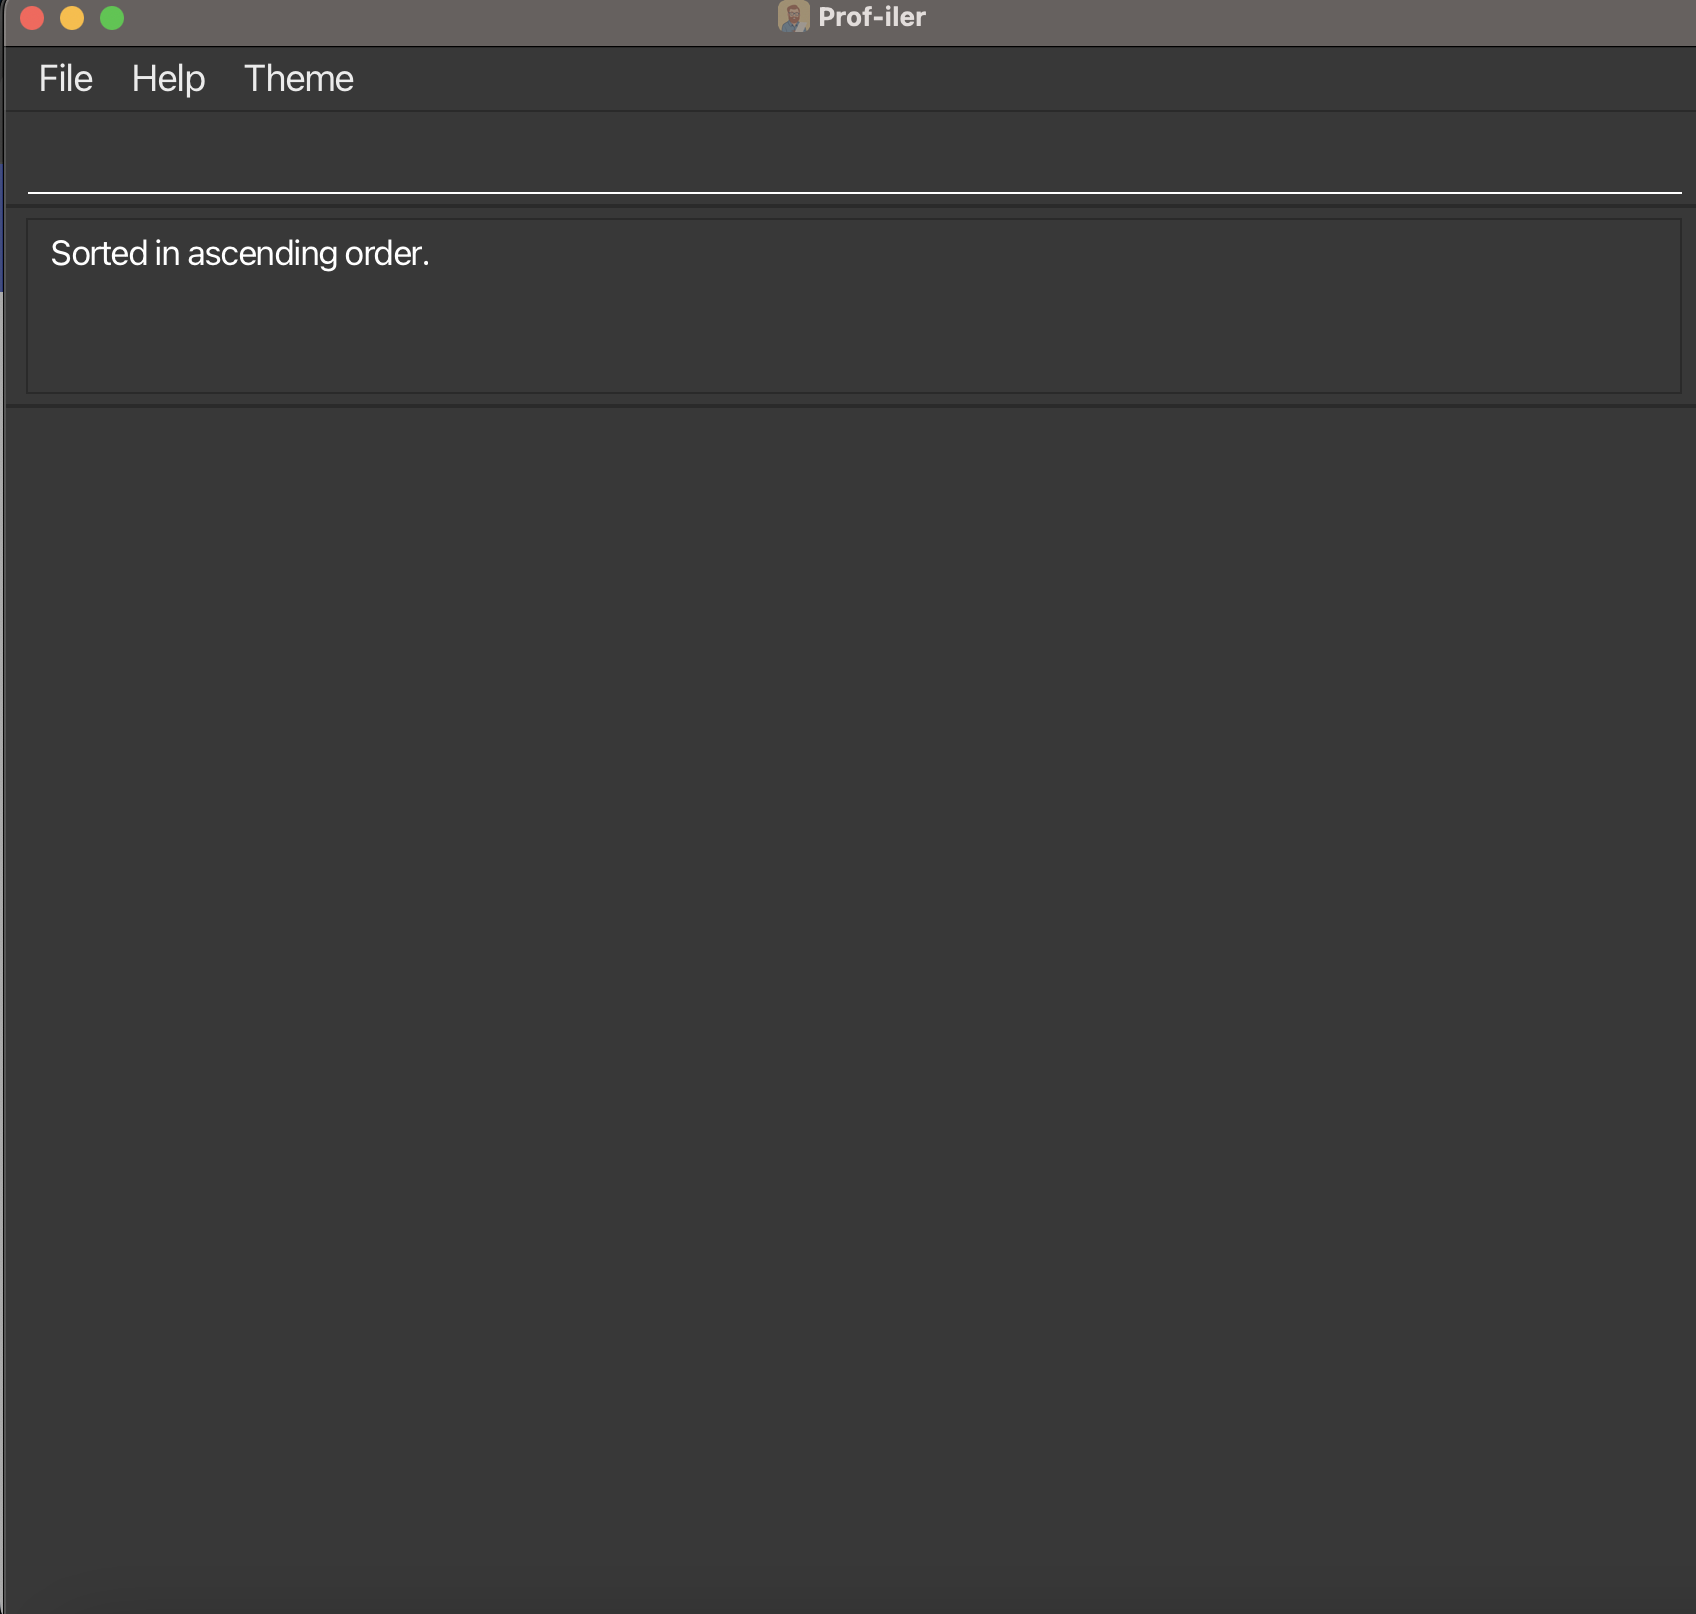Close the Prof-iler window

(x=32, y=18)
